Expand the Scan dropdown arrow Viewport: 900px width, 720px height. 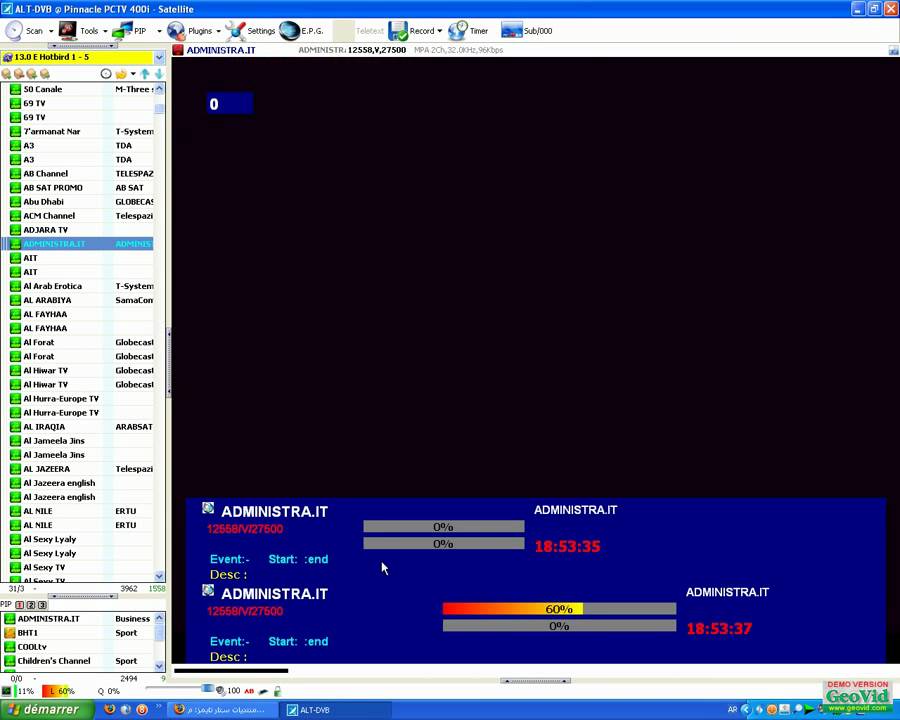click(x=51, y=31)
